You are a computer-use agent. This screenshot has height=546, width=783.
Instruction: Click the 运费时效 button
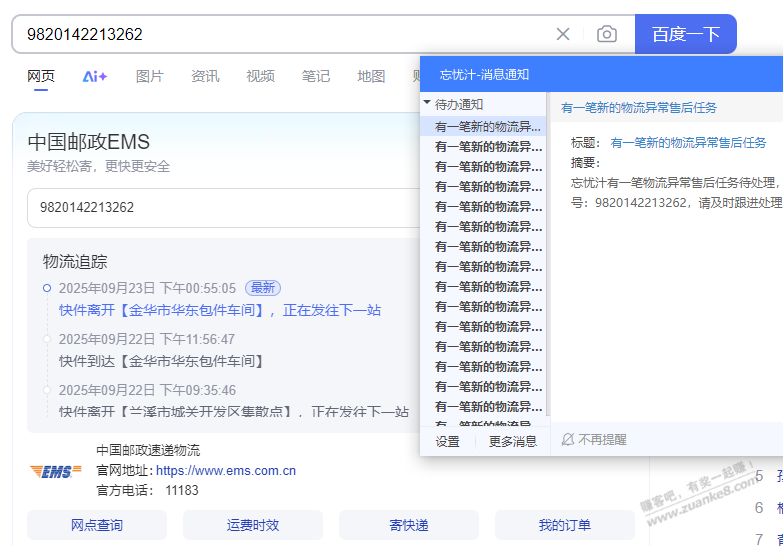pos(253,525)
